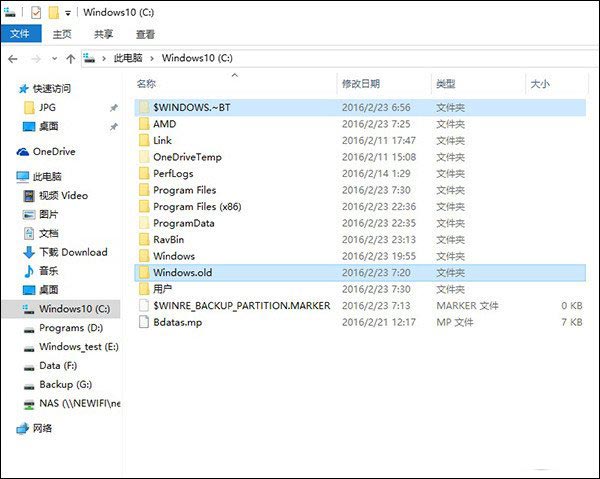The width and height of the screenshot is (600, 479).
Task: Click the PerfLogs folder icon
Action: (144, 174)
